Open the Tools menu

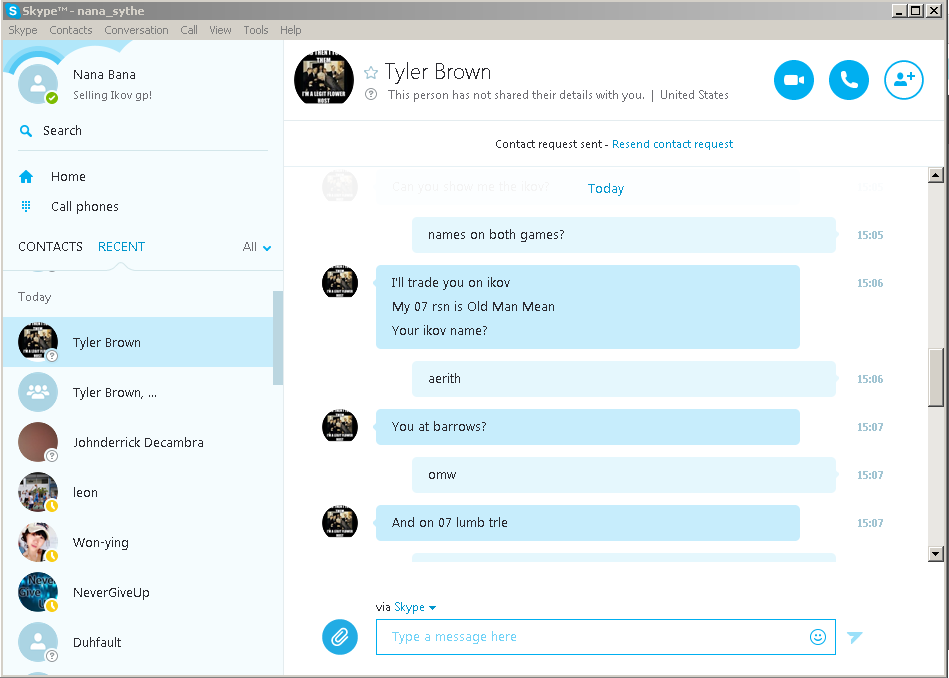(x=256, y=30)
